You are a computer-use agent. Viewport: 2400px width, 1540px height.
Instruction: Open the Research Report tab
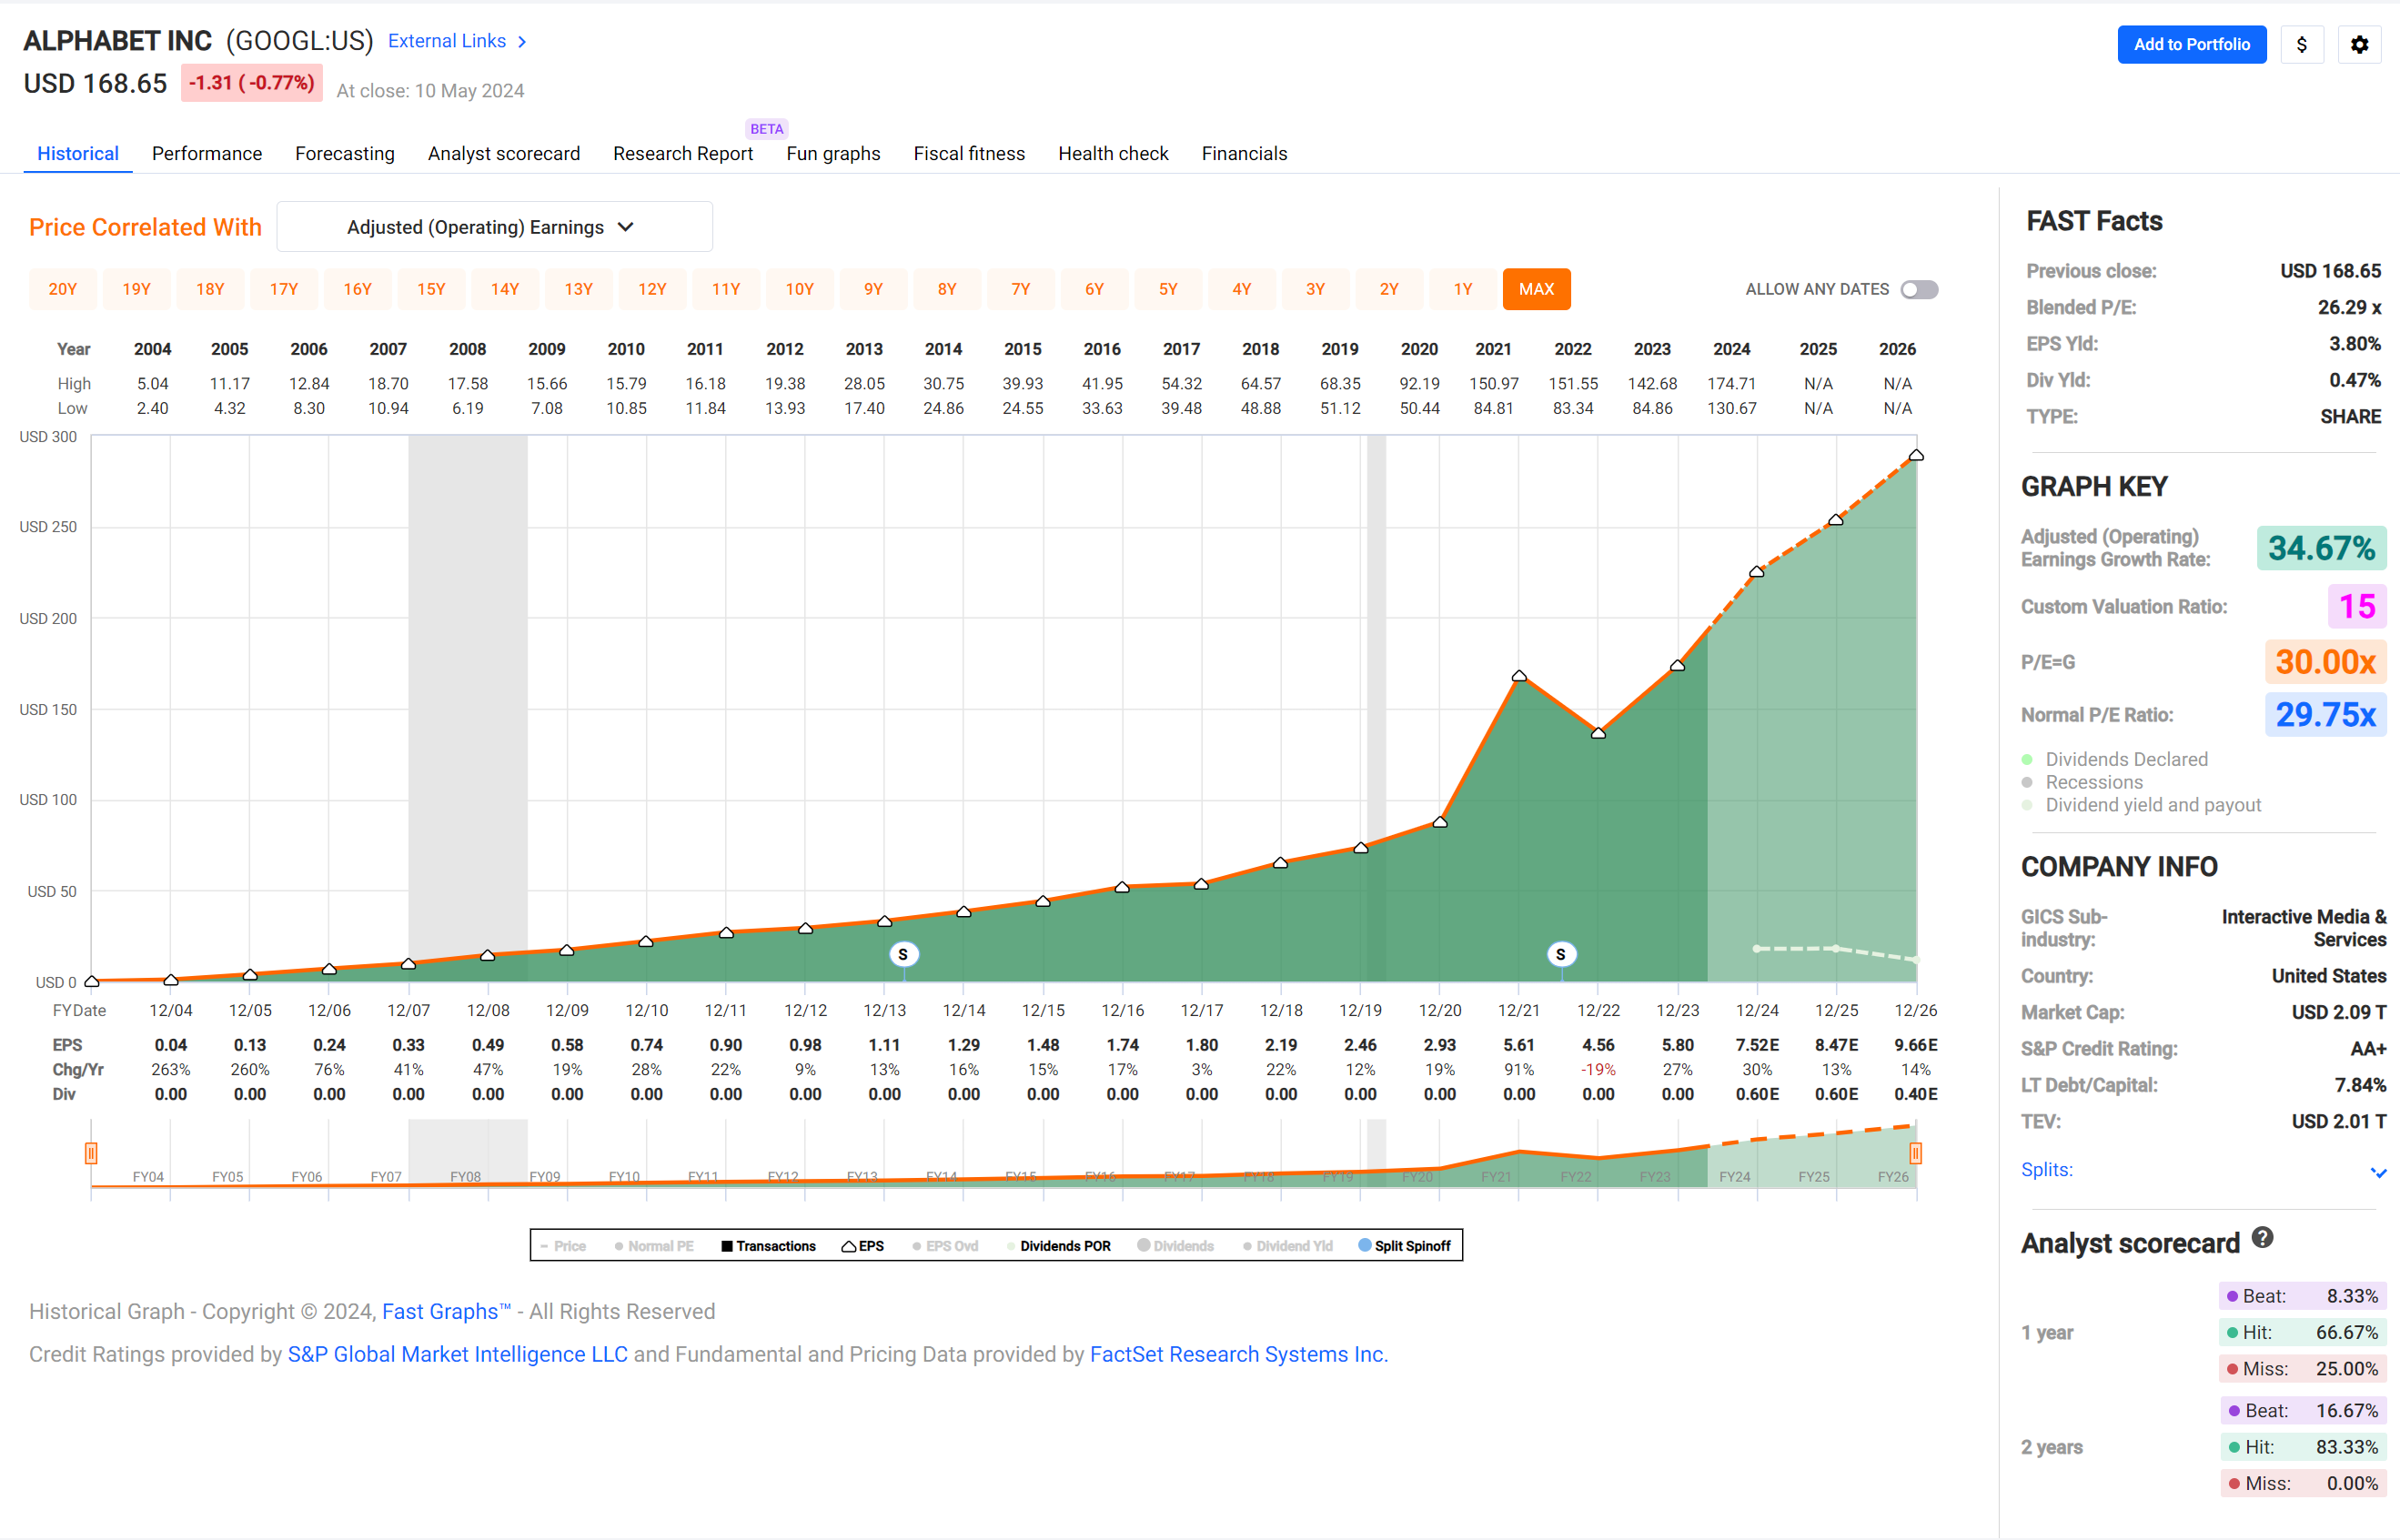pos(683,154)
